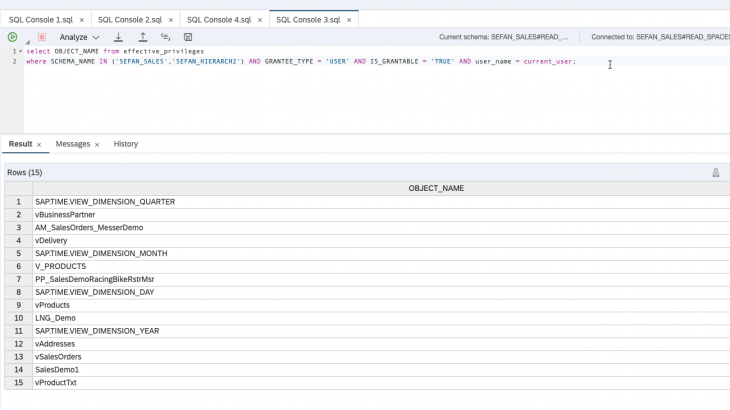Collapse the code fold arrow on line 1
This screenshot has width=730, height=410.
[x=20, y=51]
